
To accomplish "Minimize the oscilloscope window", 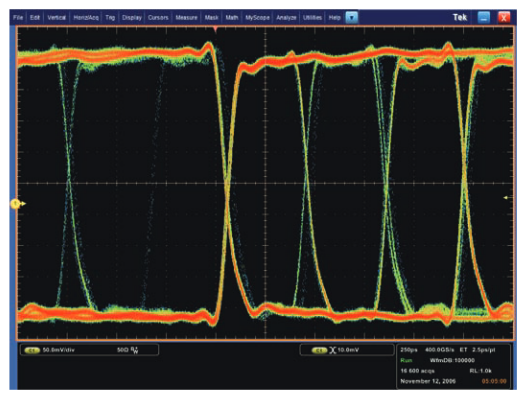I will pos(484,17).
